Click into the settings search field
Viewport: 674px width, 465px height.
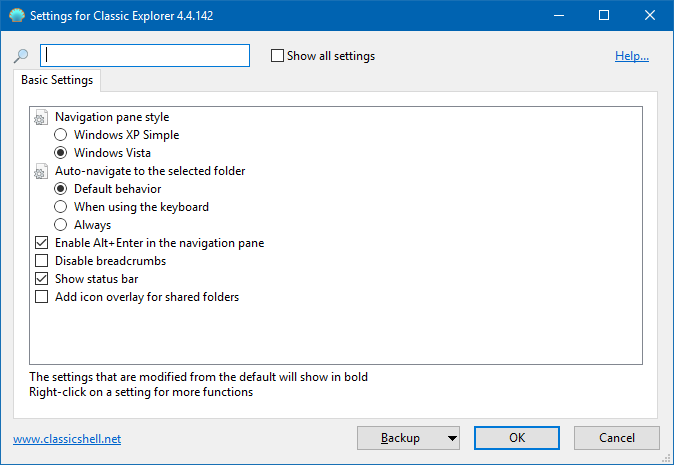(x=145, y=56)
